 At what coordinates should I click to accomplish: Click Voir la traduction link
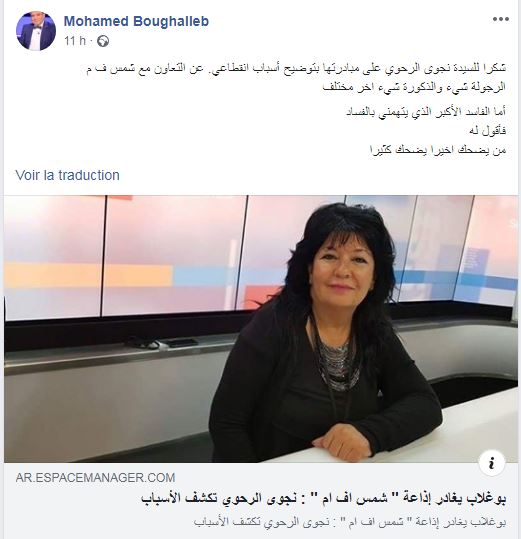pos(68,175)
